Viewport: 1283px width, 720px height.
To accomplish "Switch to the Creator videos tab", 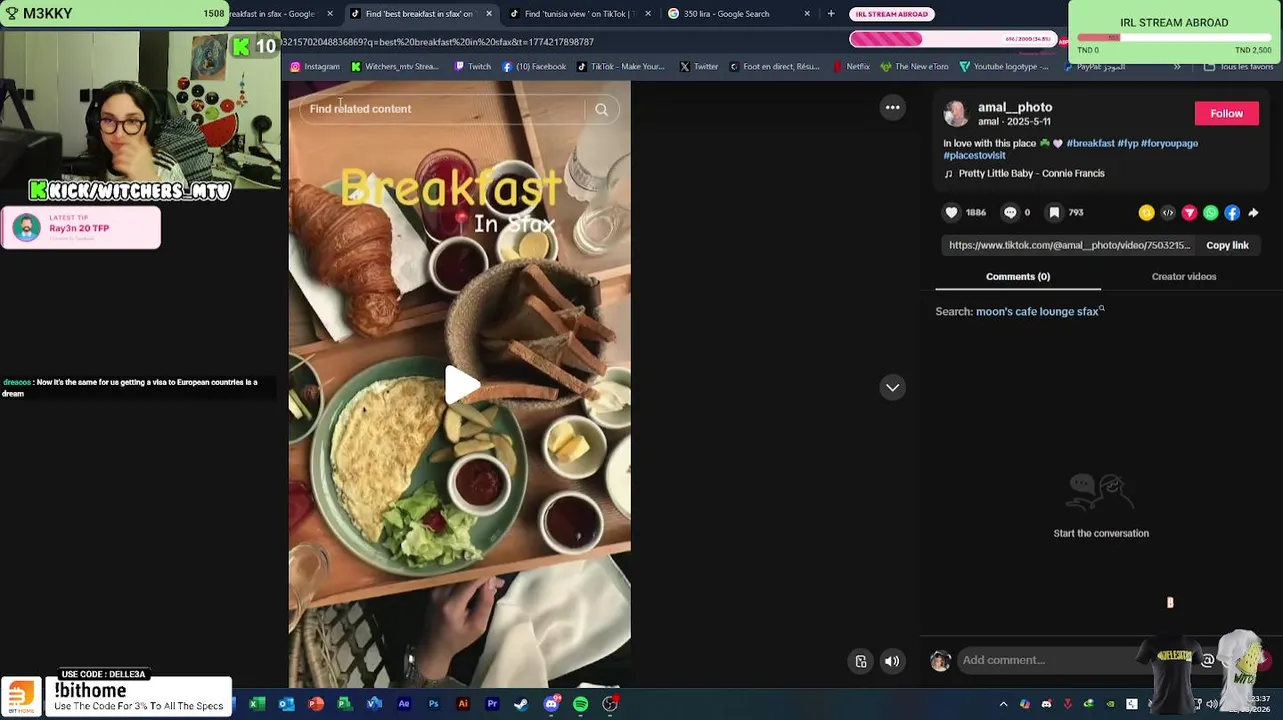I will point(1184,276).
